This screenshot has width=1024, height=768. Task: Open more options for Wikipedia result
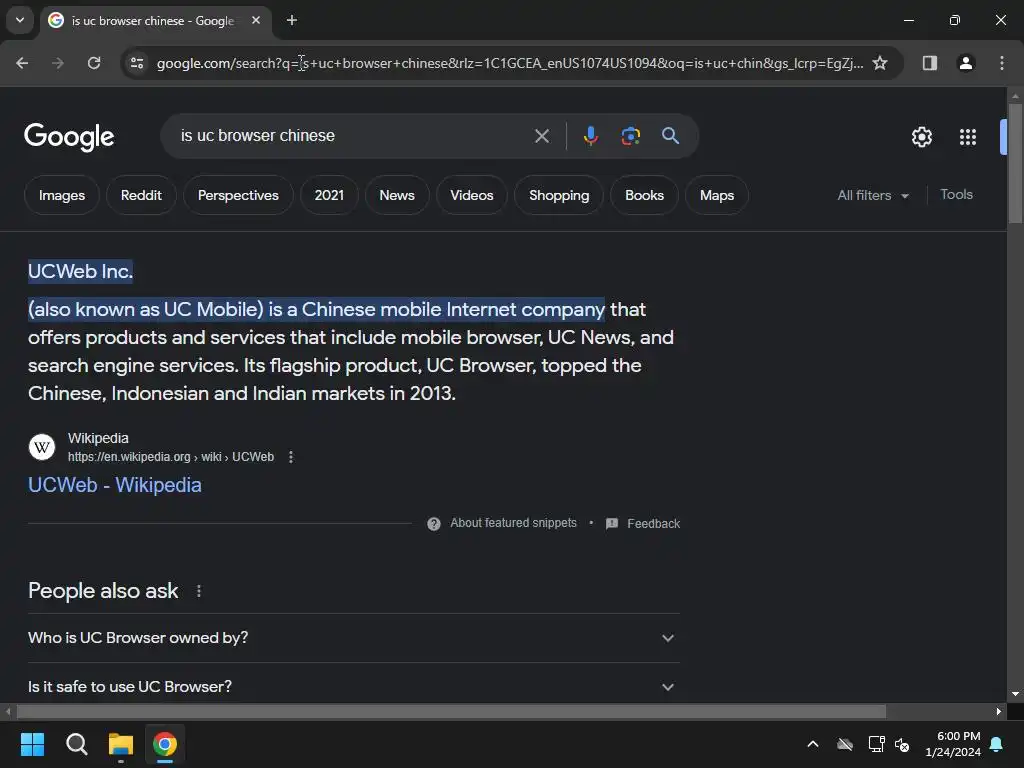291,457
